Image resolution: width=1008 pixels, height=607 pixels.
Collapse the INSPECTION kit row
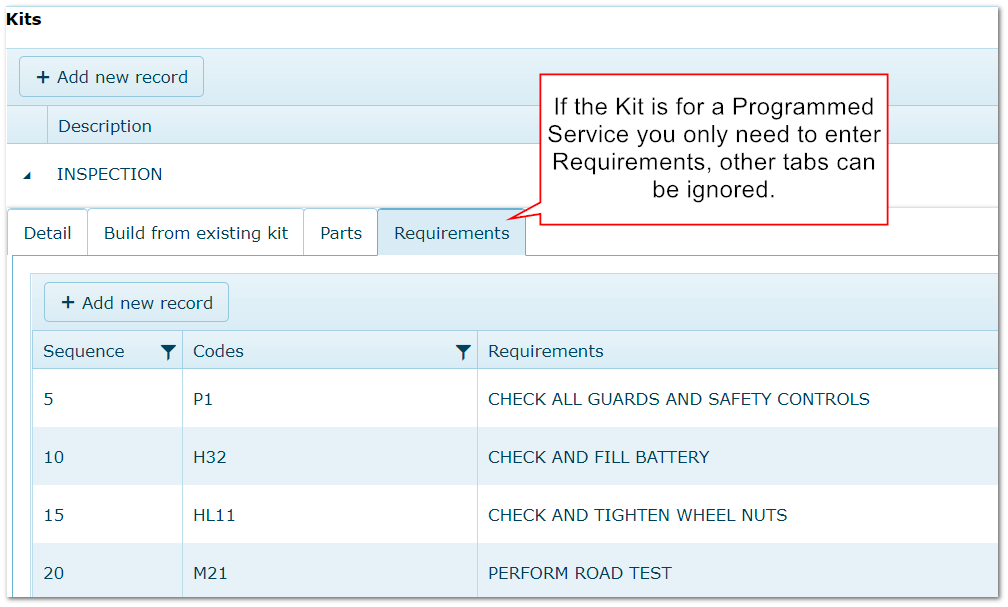pyautogui.click(x=27, y=176)
